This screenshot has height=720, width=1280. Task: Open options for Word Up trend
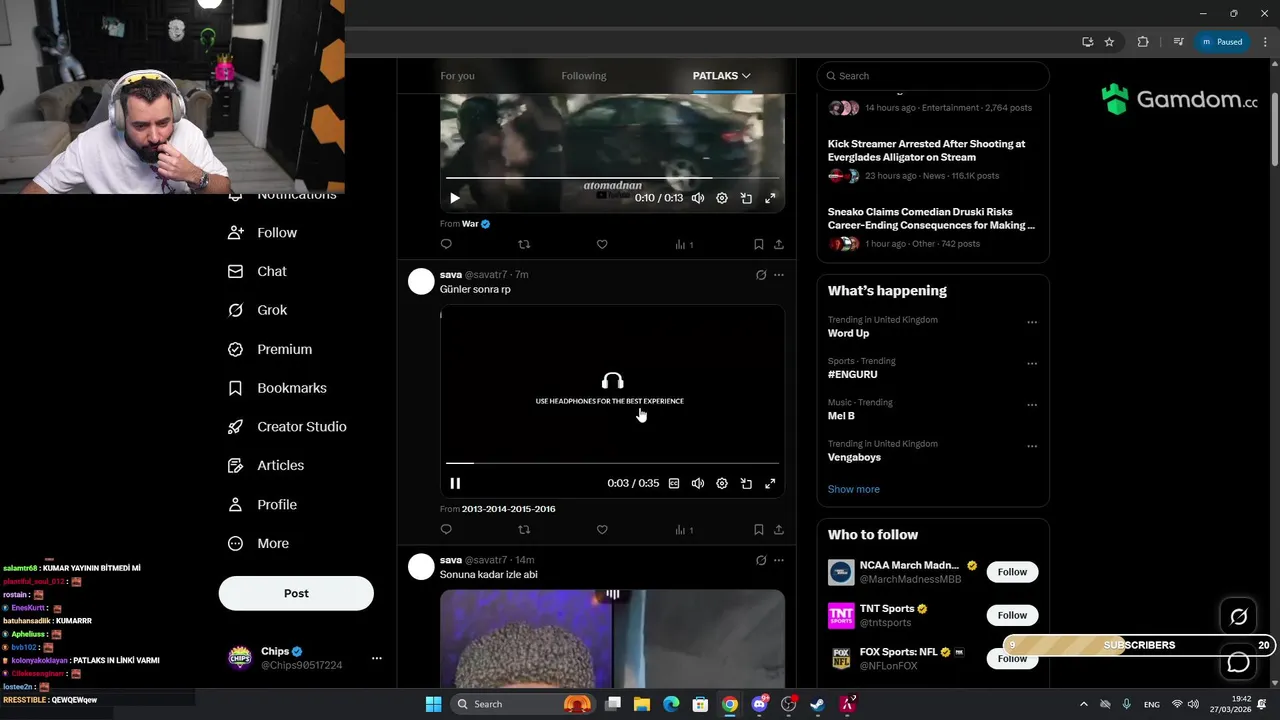coord(1032,323)
